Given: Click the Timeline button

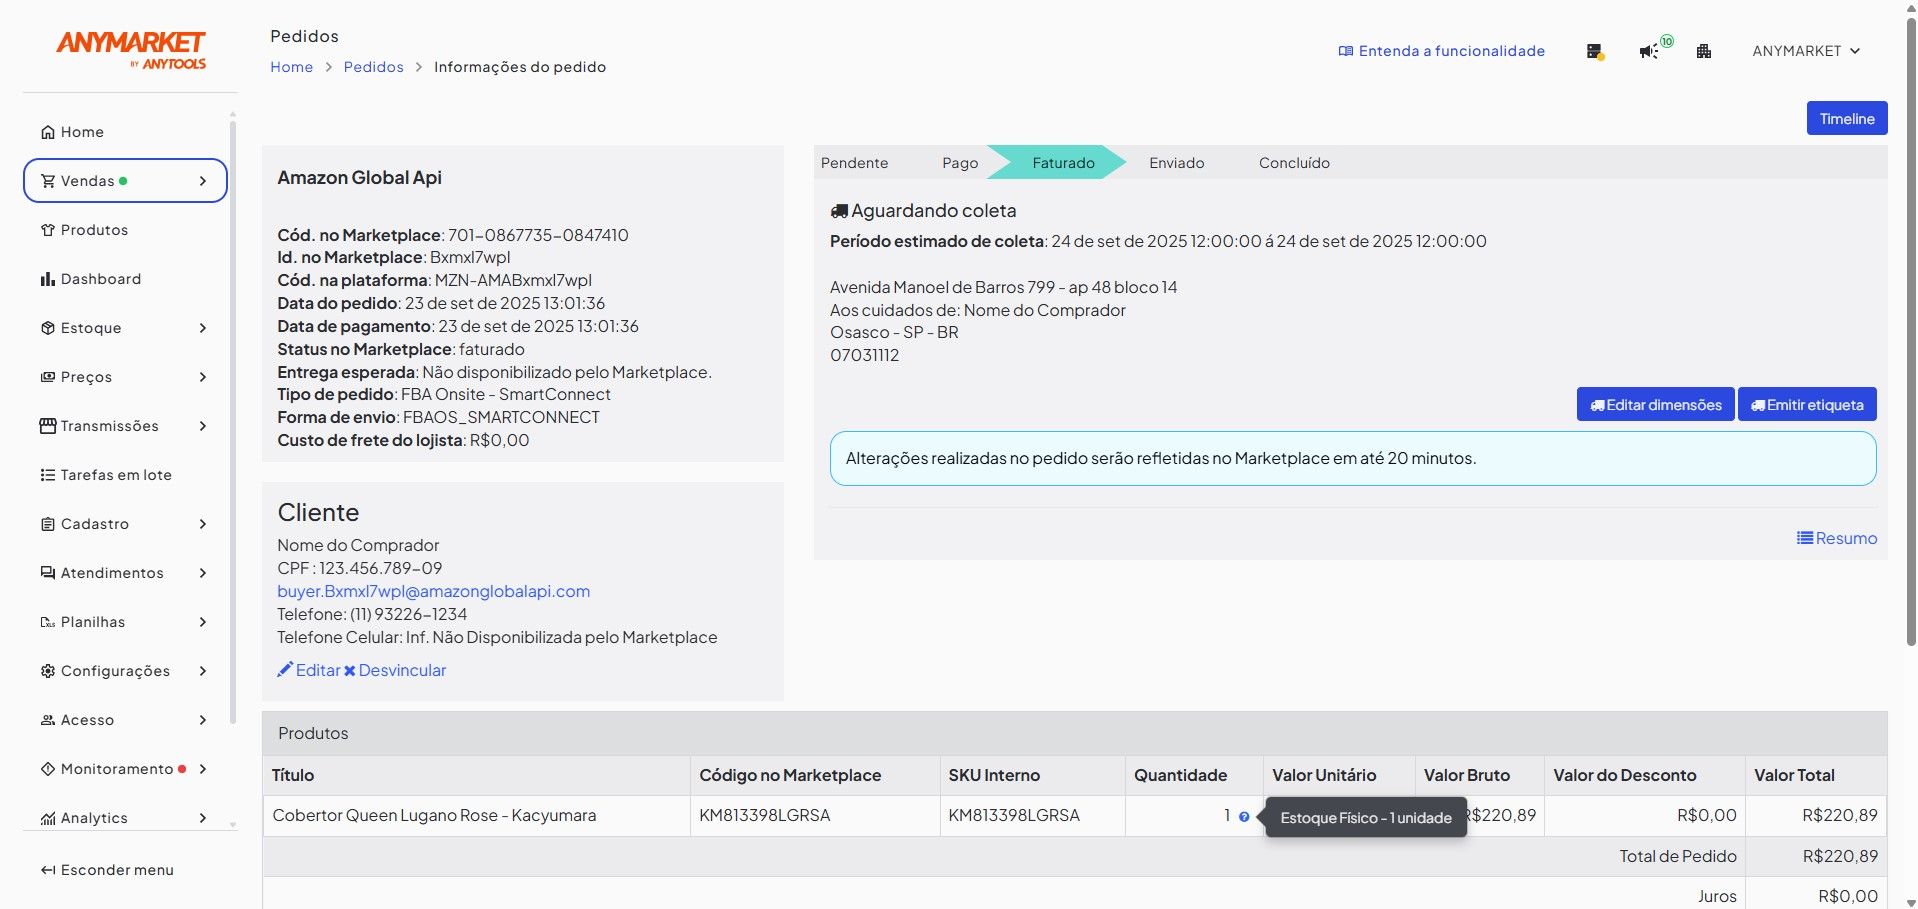Looking at the screenshot, I should tap(1847, 118).
